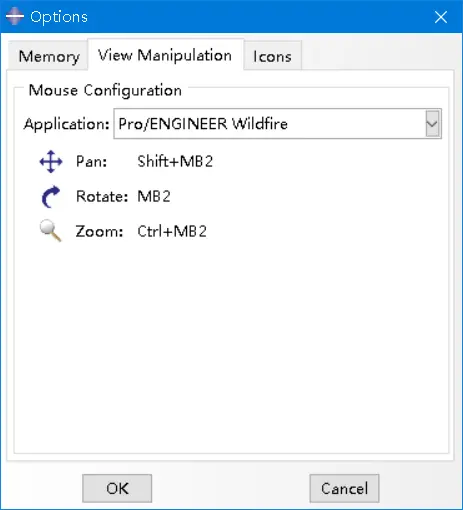This screenshot has height=510, width=463.
Task: Confirm settings with the OK button
Action: [117, 488]
